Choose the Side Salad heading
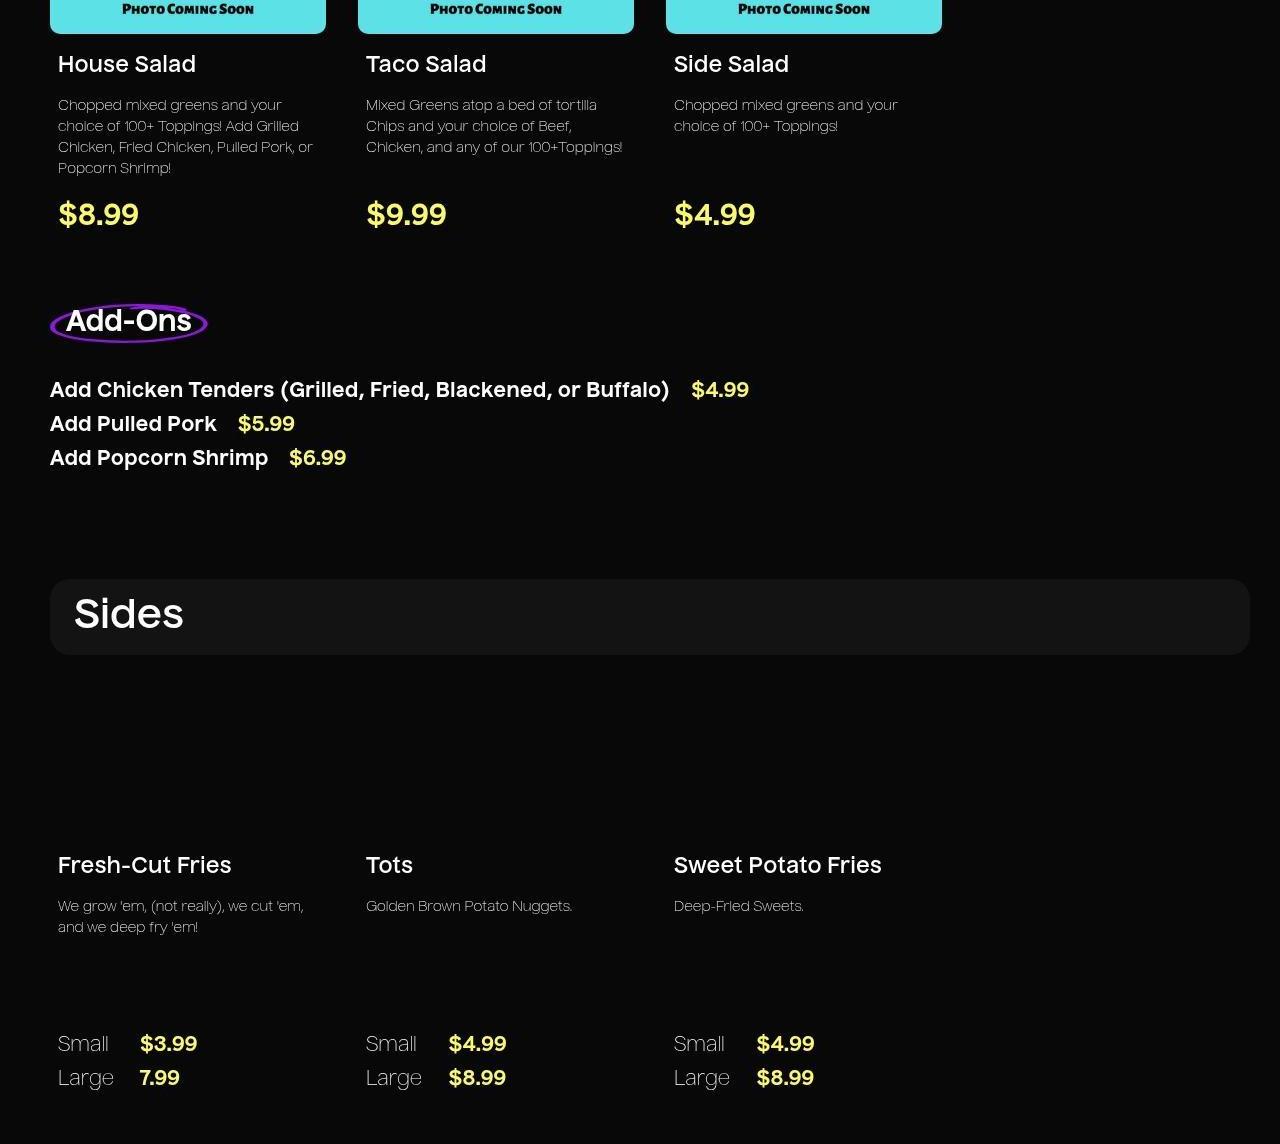 731,65
